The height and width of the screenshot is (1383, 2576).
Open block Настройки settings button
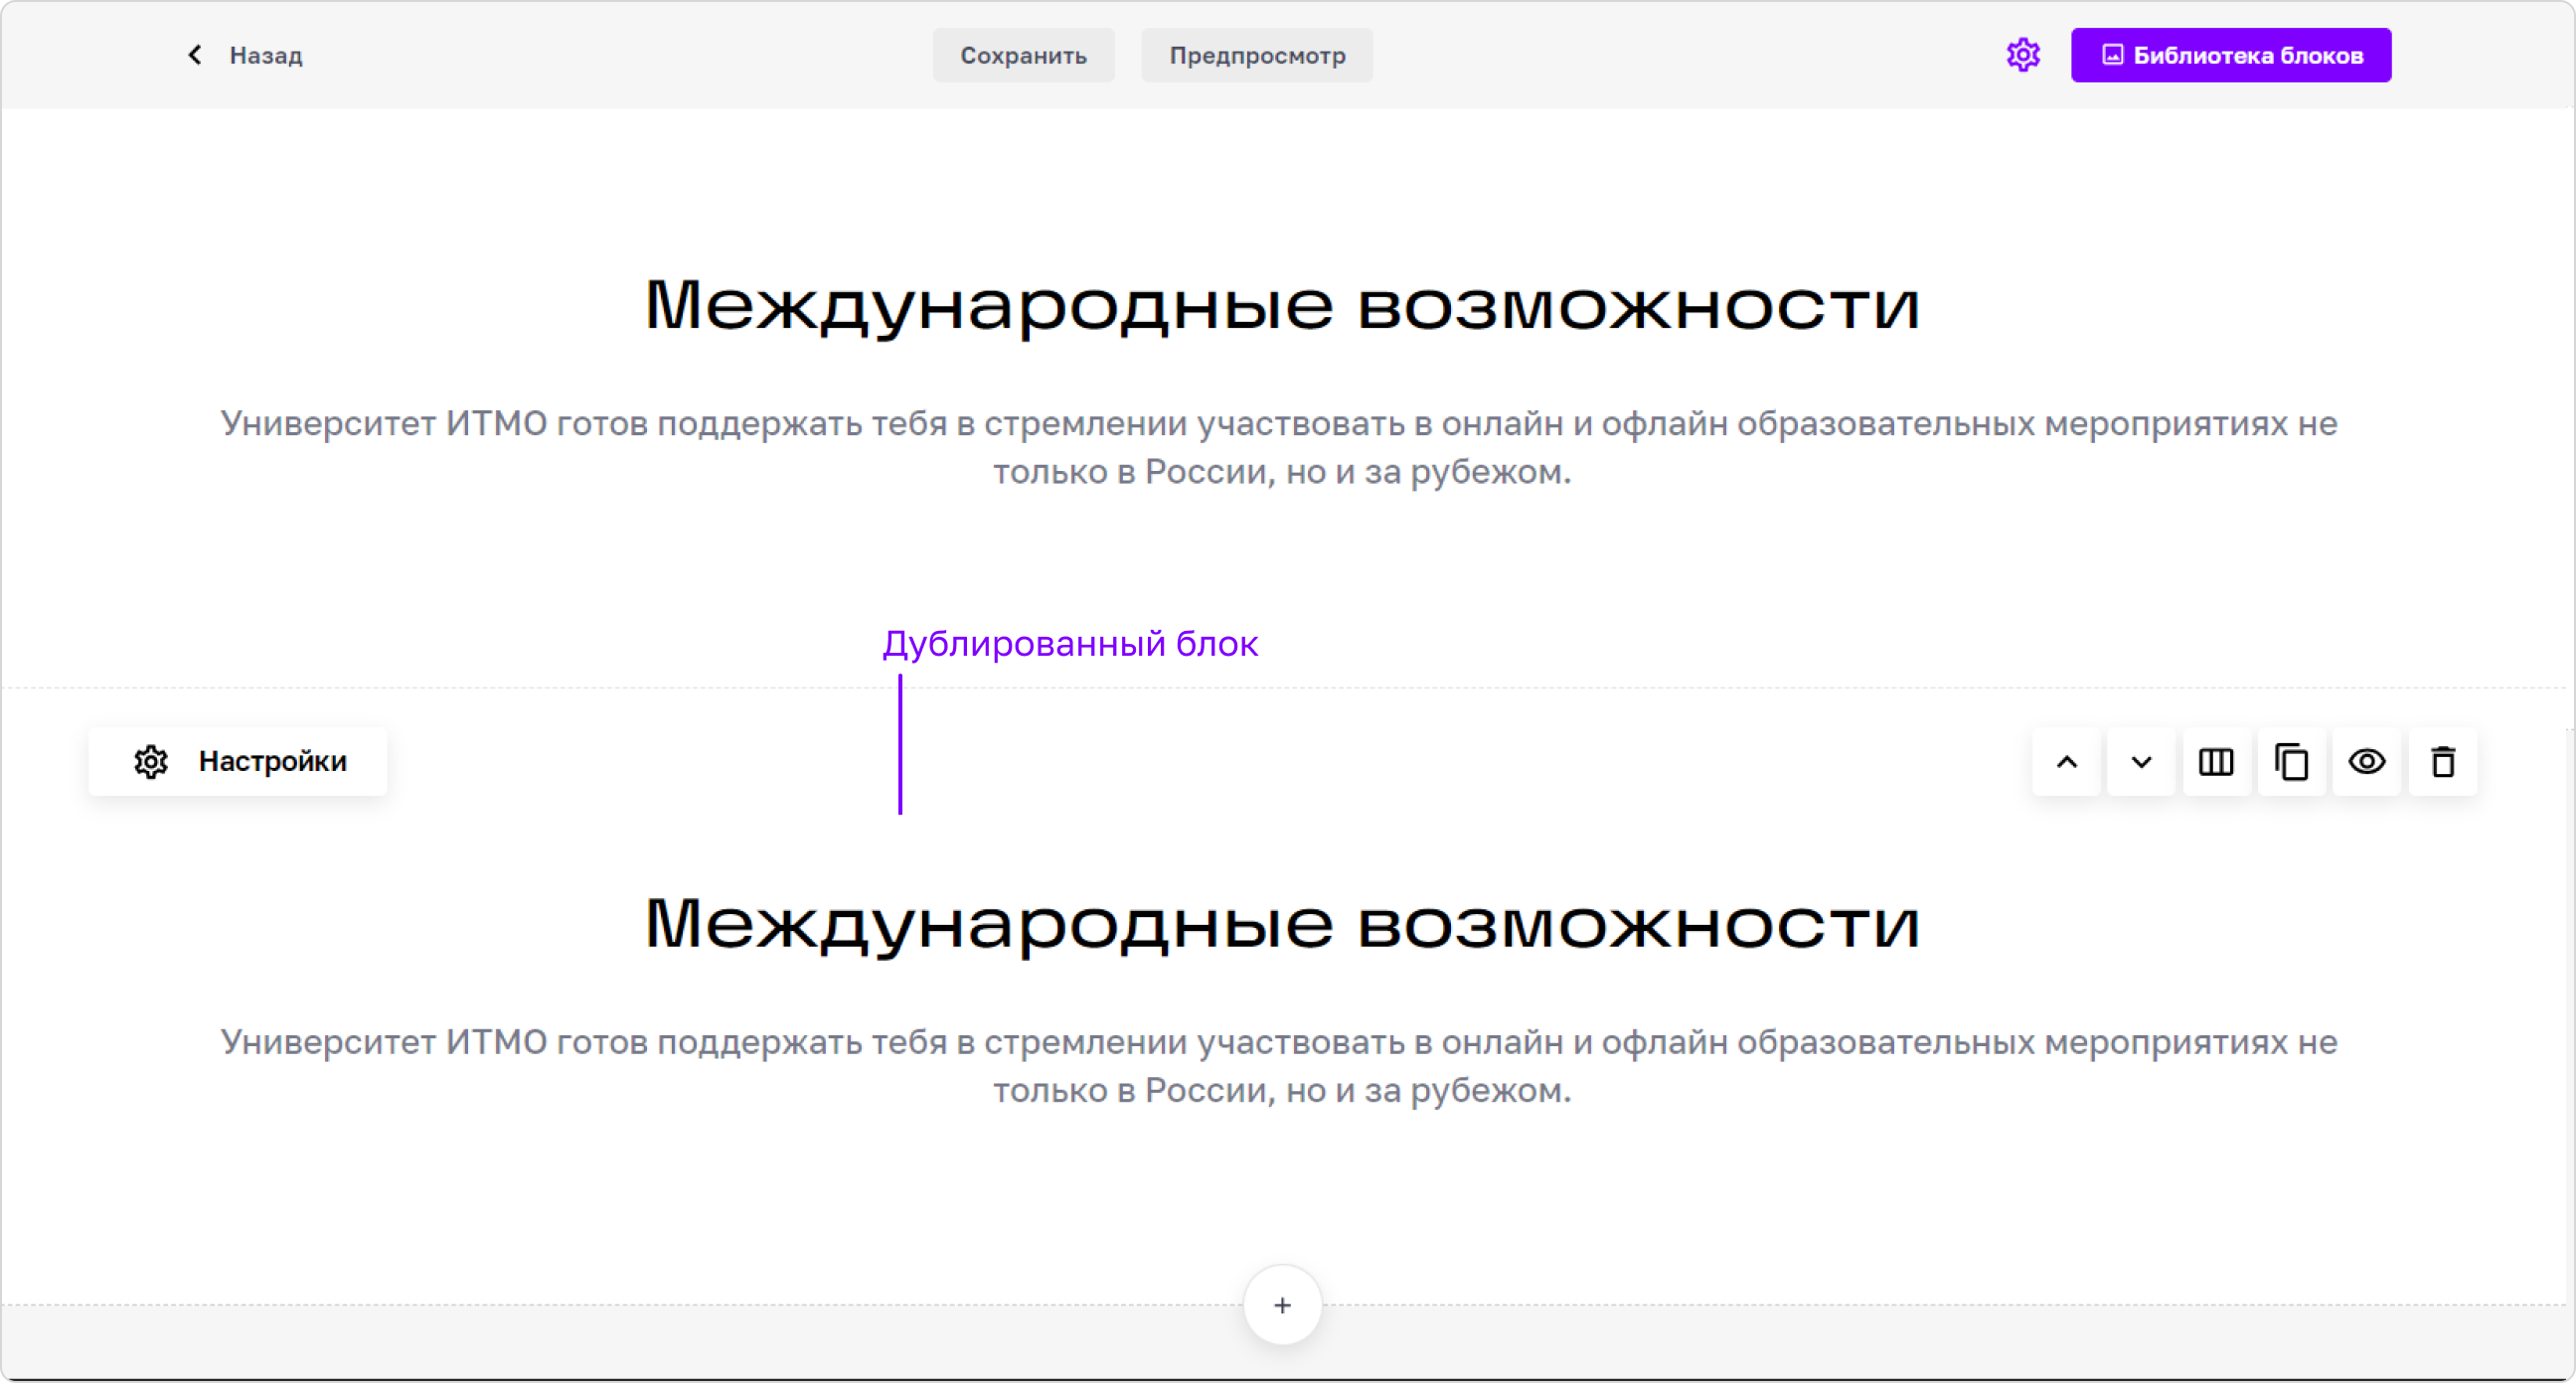238,762
